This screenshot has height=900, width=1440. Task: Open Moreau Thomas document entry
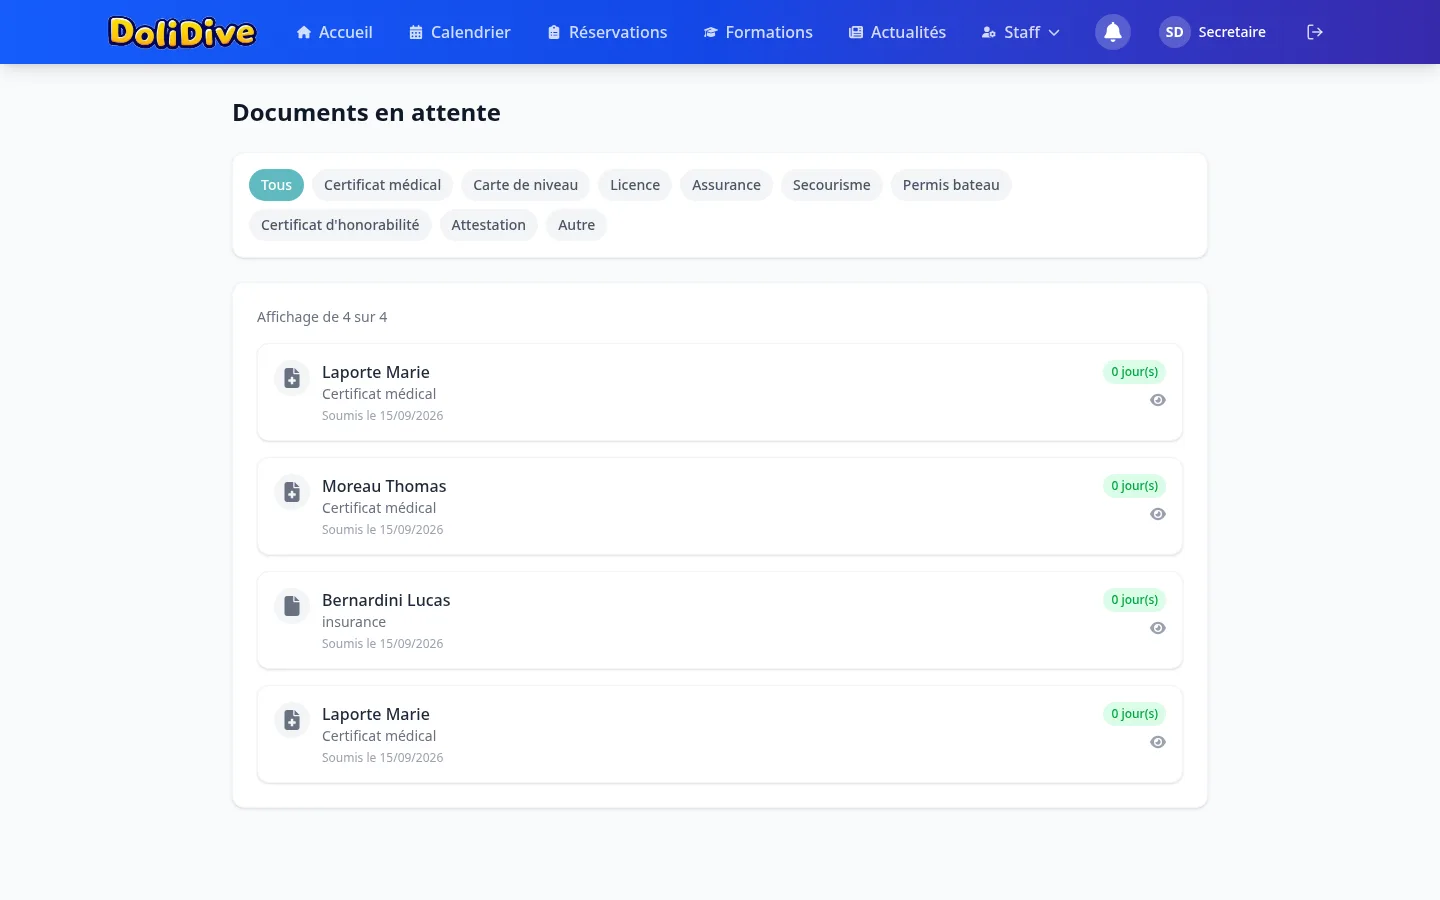coord(720,506)
